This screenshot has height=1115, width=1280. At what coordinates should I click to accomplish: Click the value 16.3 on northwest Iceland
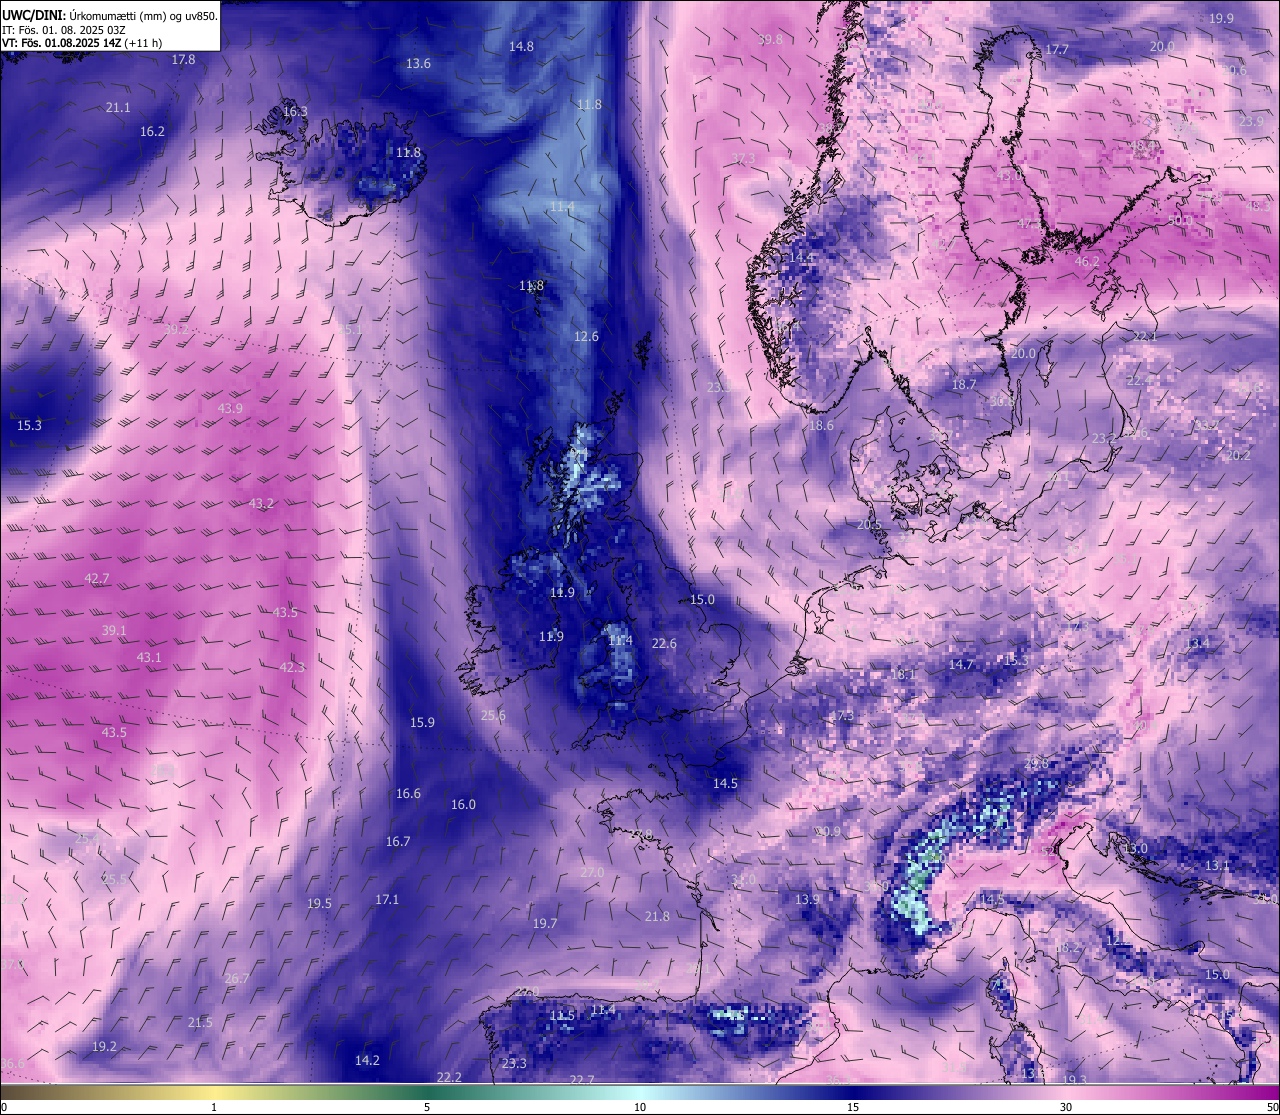[295, 112]
